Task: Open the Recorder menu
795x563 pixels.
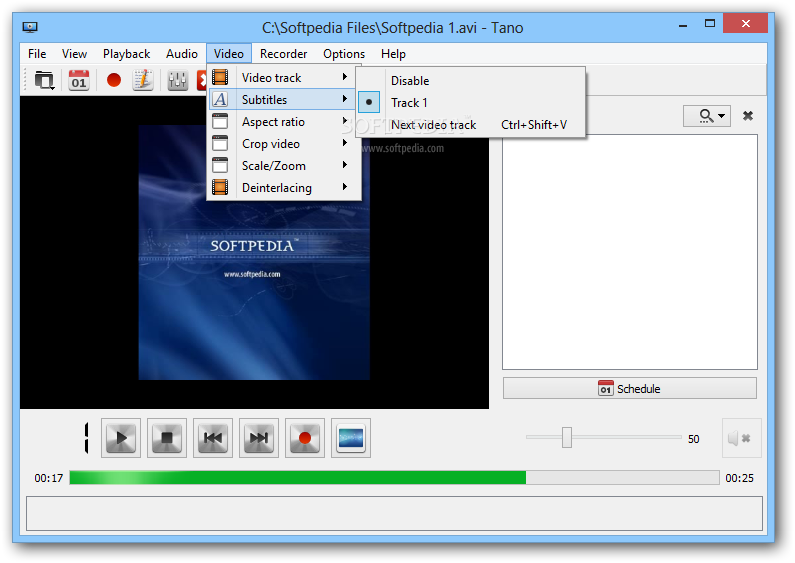Action: click(x=283, y=54)
